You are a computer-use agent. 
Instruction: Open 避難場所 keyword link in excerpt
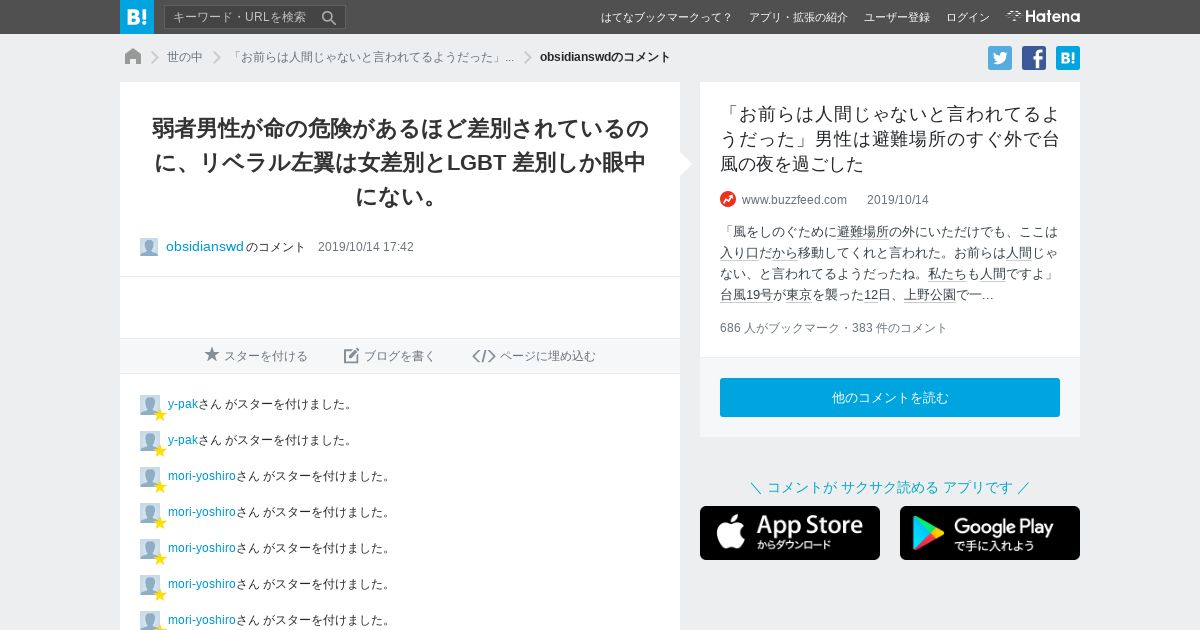(x=863, y=232)
